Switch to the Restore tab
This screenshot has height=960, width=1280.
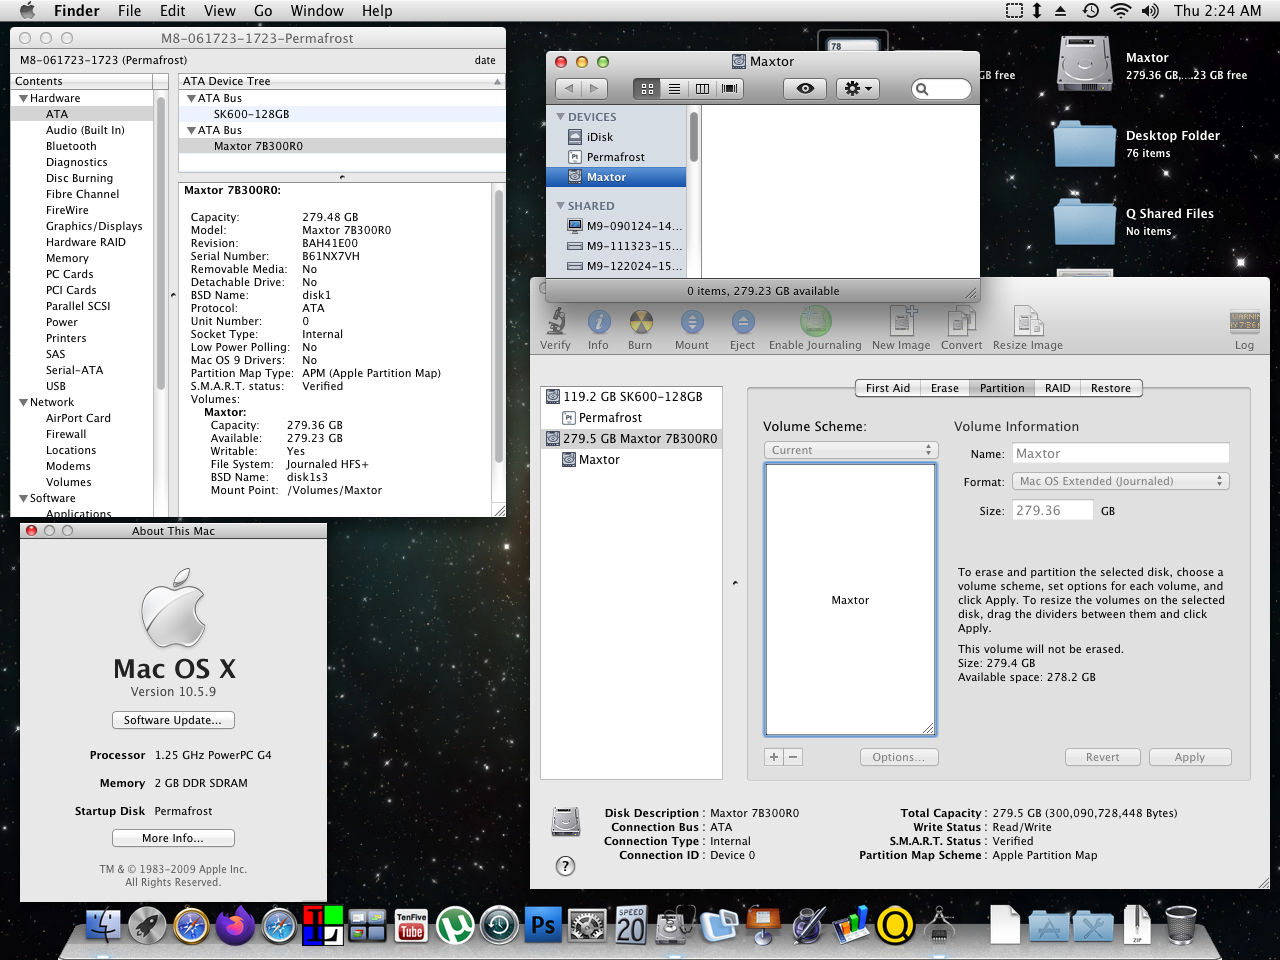1110,388
